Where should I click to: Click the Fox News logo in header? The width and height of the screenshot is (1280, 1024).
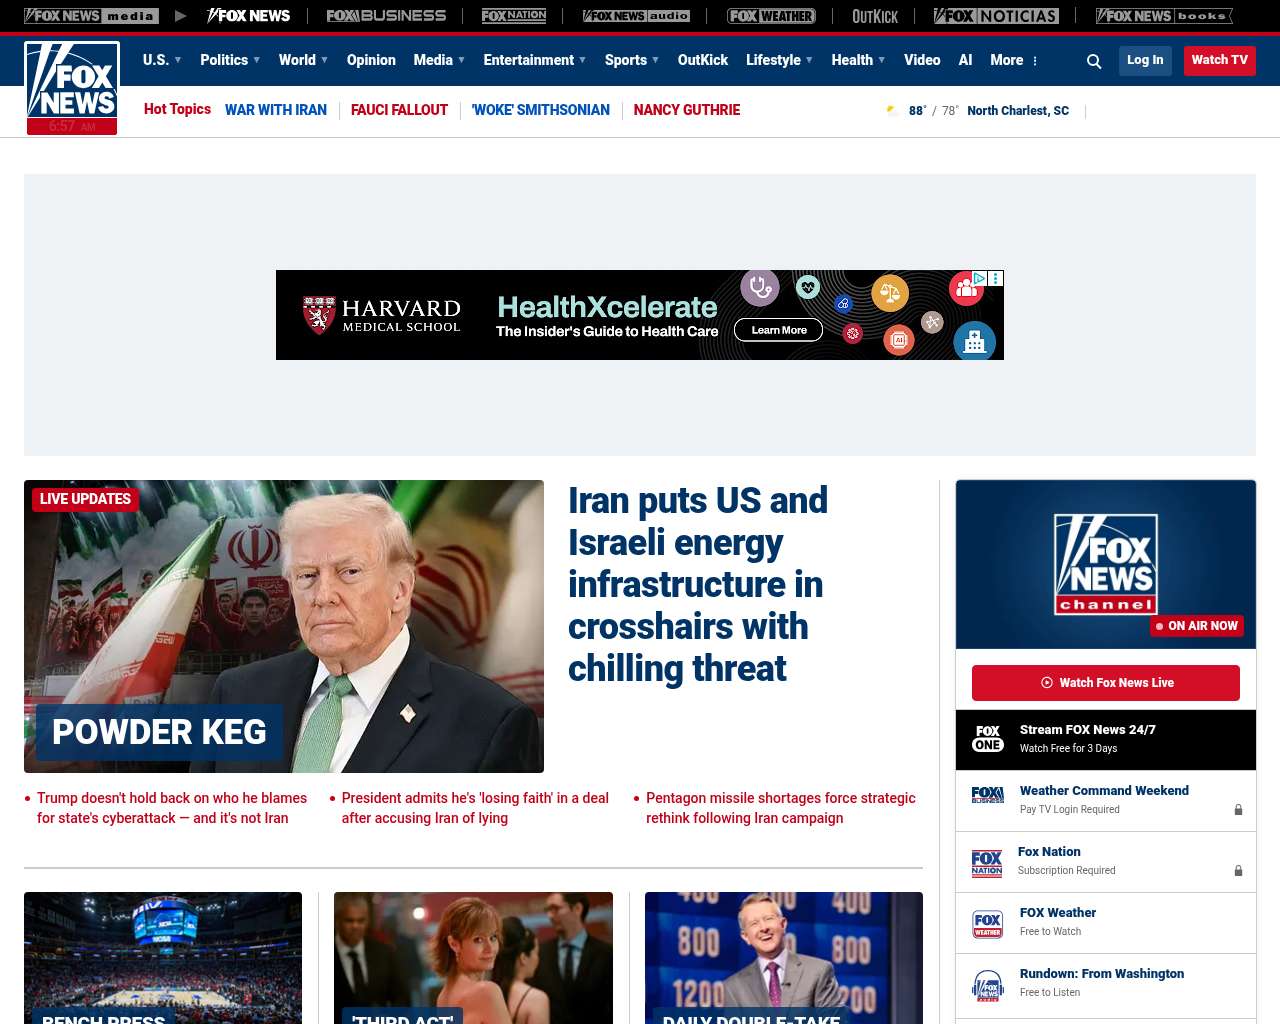[72, 88]
